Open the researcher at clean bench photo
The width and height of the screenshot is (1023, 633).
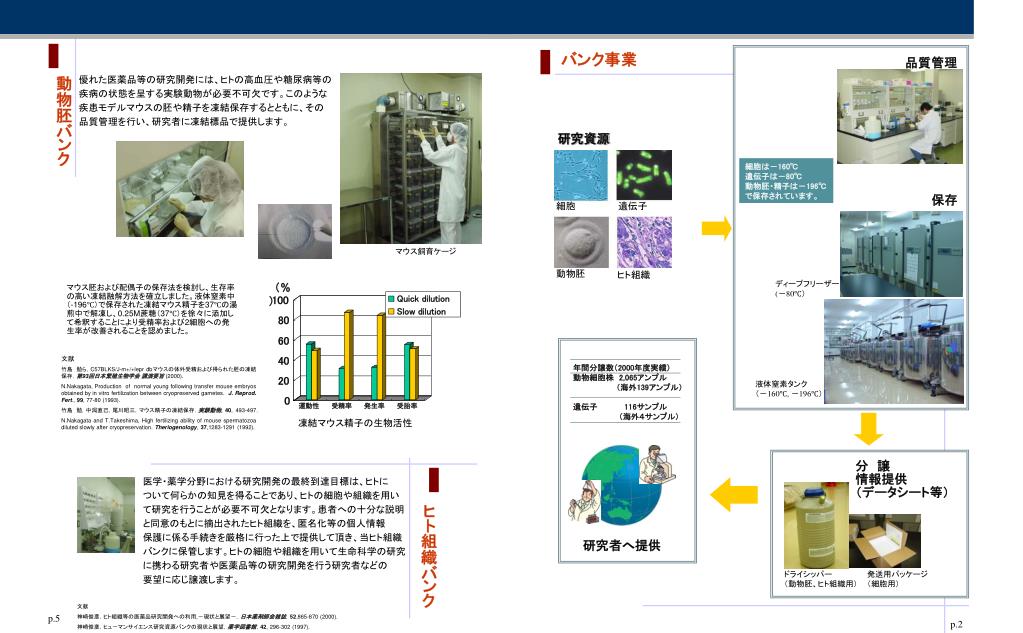pos(180,189)
